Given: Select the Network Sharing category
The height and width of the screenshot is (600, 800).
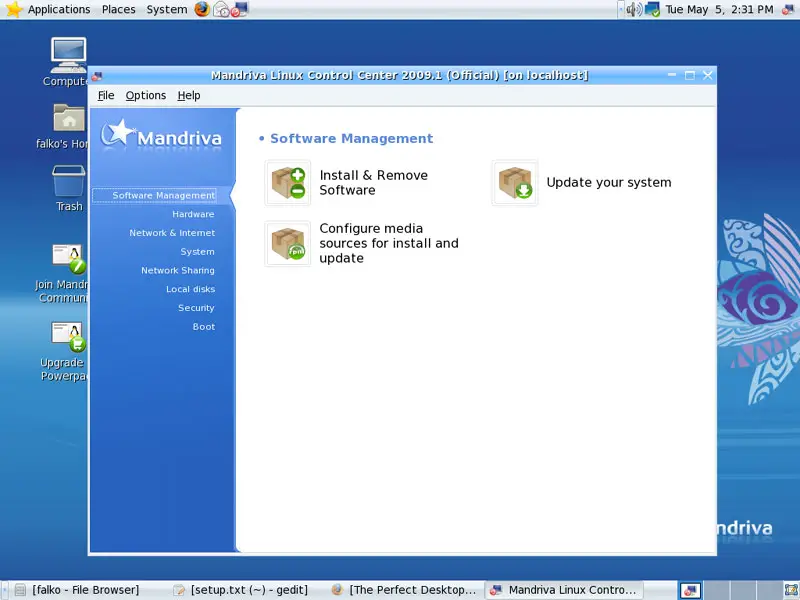Looking at the screenshot, I should (178, 270).
